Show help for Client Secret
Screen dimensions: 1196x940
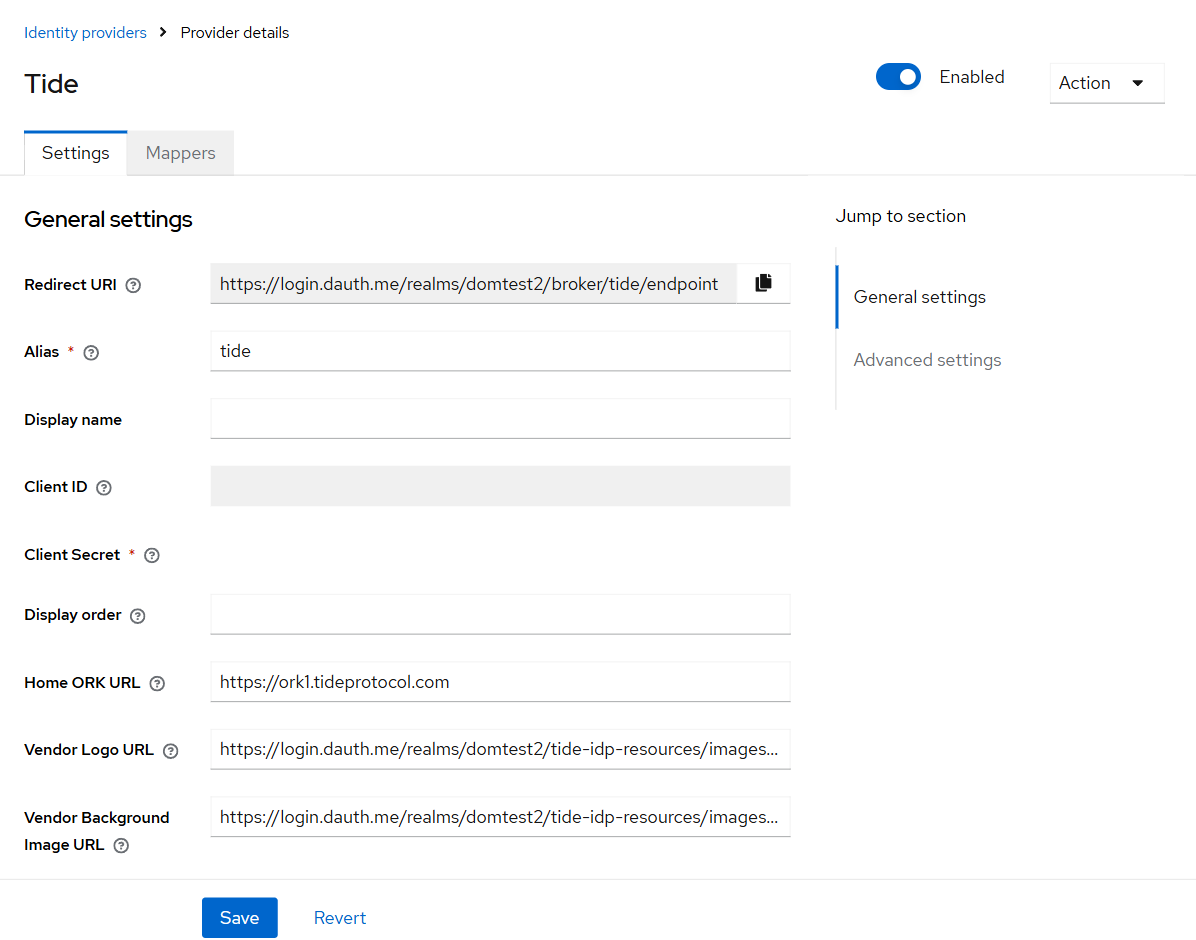pyautogui.click(x=153, y=555)
